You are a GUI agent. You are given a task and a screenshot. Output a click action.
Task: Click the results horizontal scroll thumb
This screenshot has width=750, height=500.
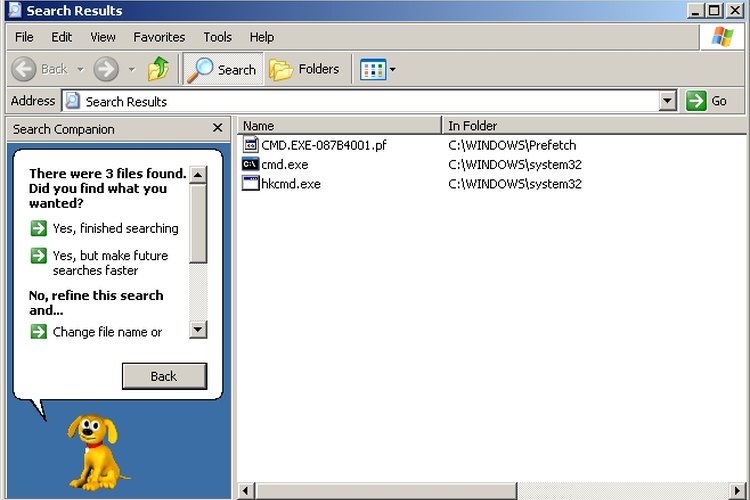pyautogui.click(x=386, y=491)
